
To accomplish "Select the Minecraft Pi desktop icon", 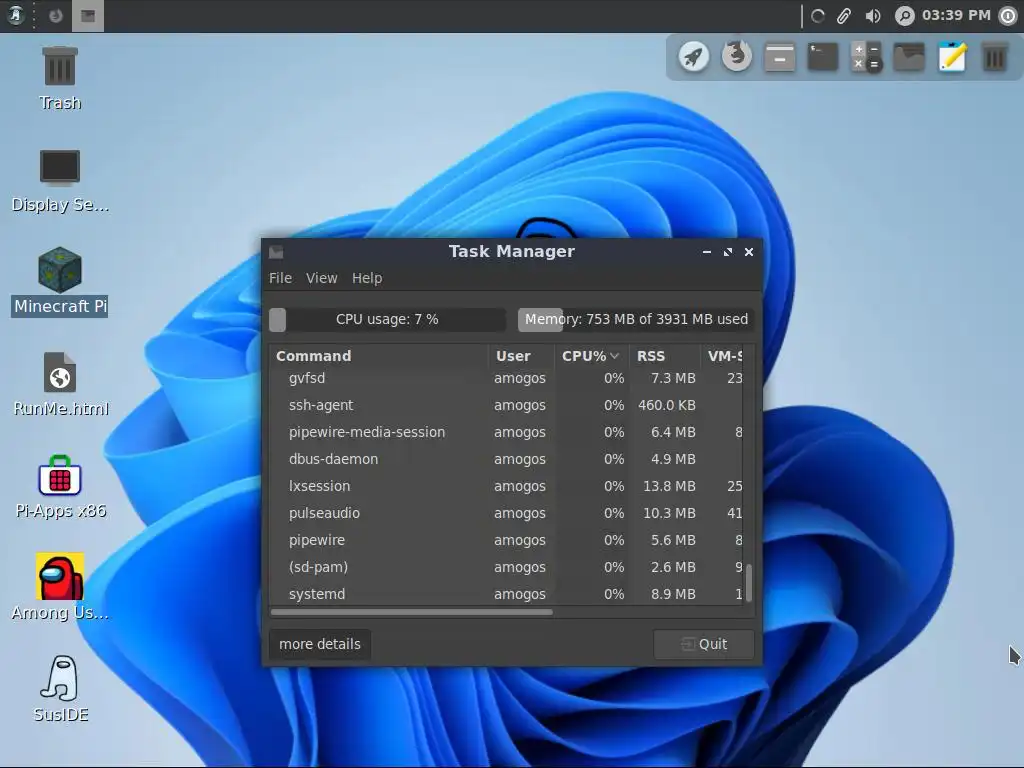I will coord(59,281).
